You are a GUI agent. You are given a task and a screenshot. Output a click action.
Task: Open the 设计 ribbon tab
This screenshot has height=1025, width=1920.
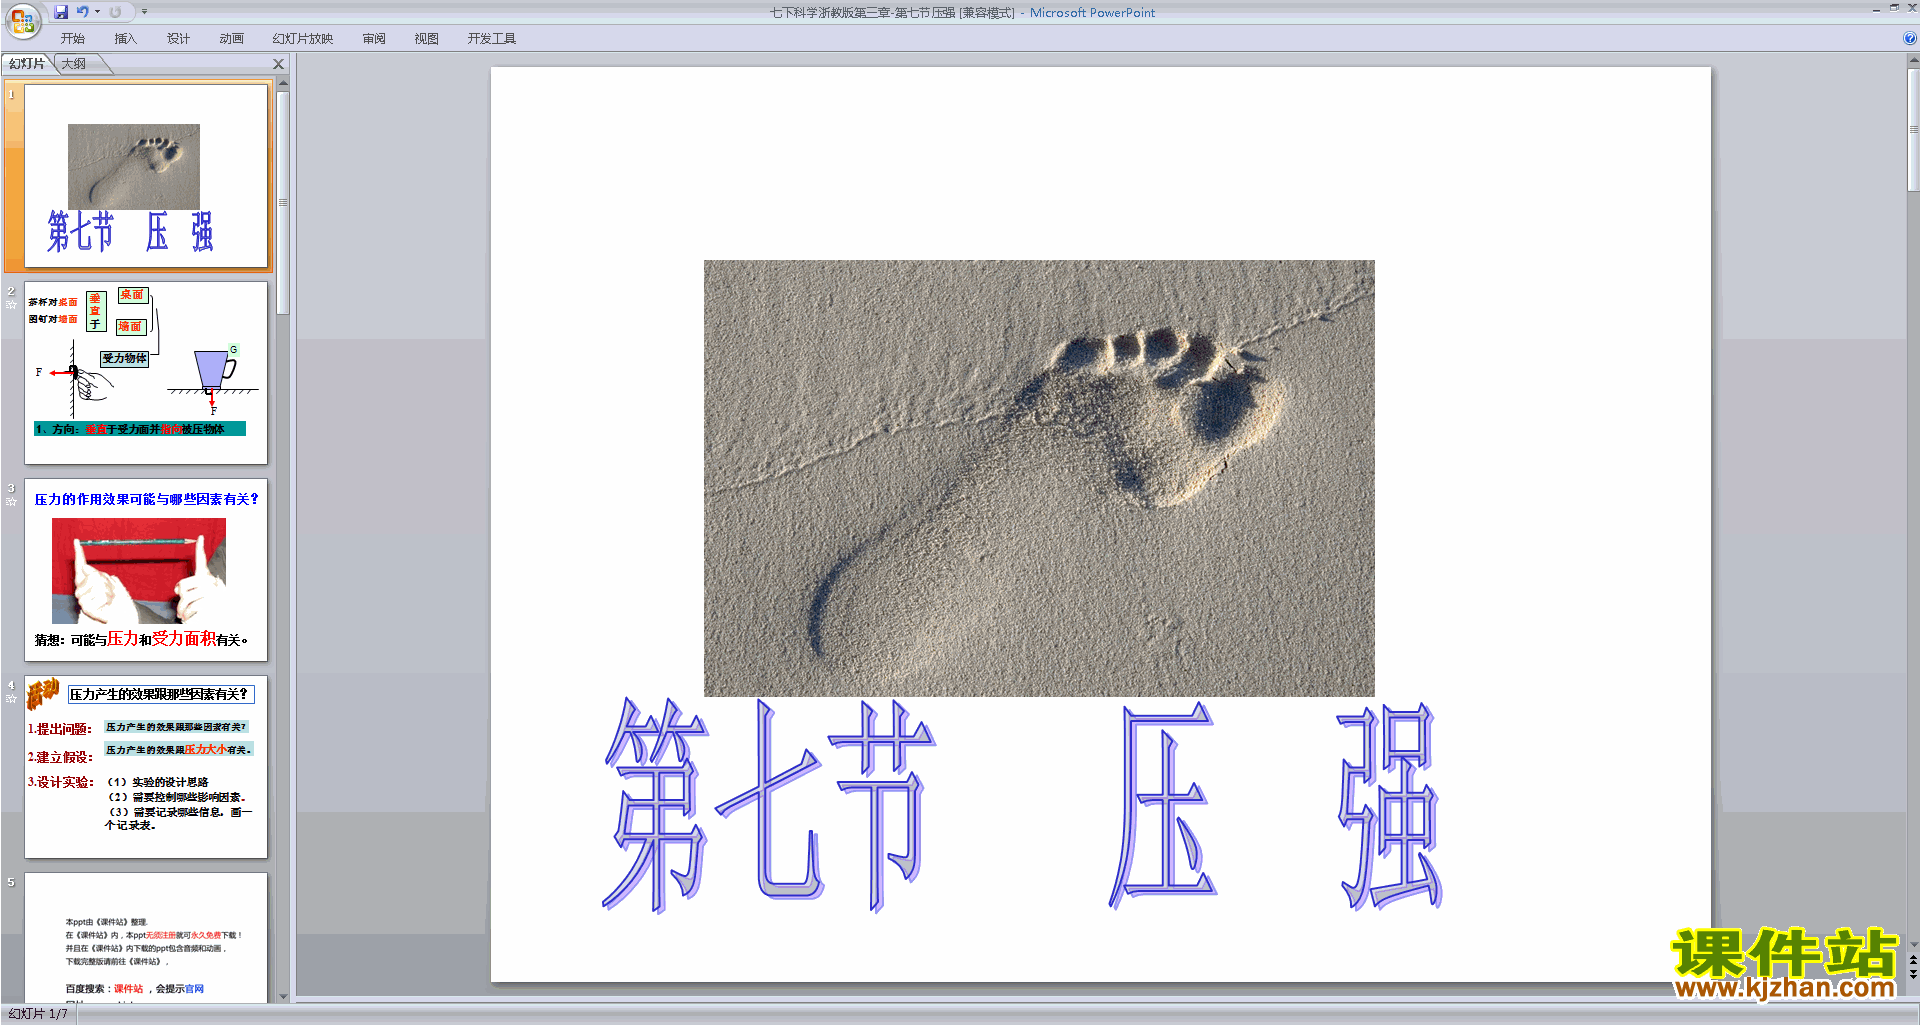178,39
